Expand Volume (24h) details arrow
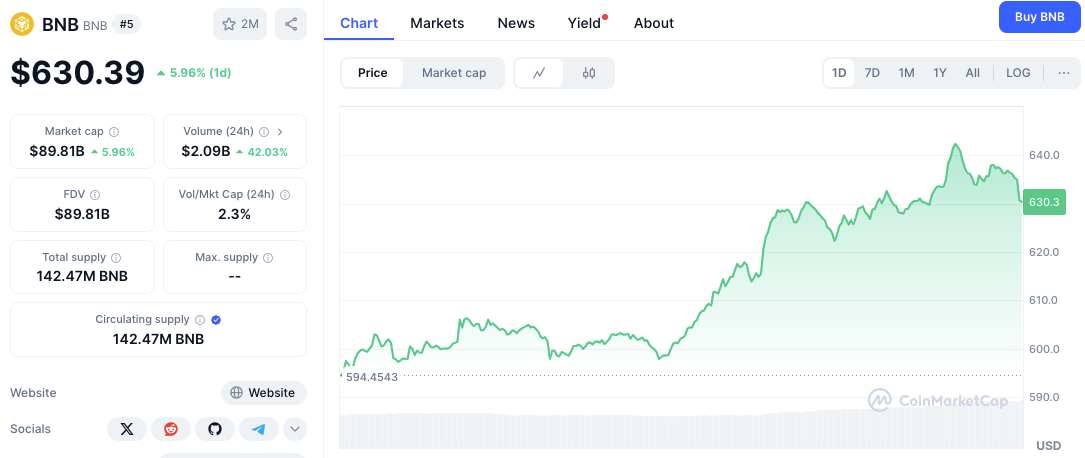The height and width of the screenshot is (458, 1085). (280, 131)
